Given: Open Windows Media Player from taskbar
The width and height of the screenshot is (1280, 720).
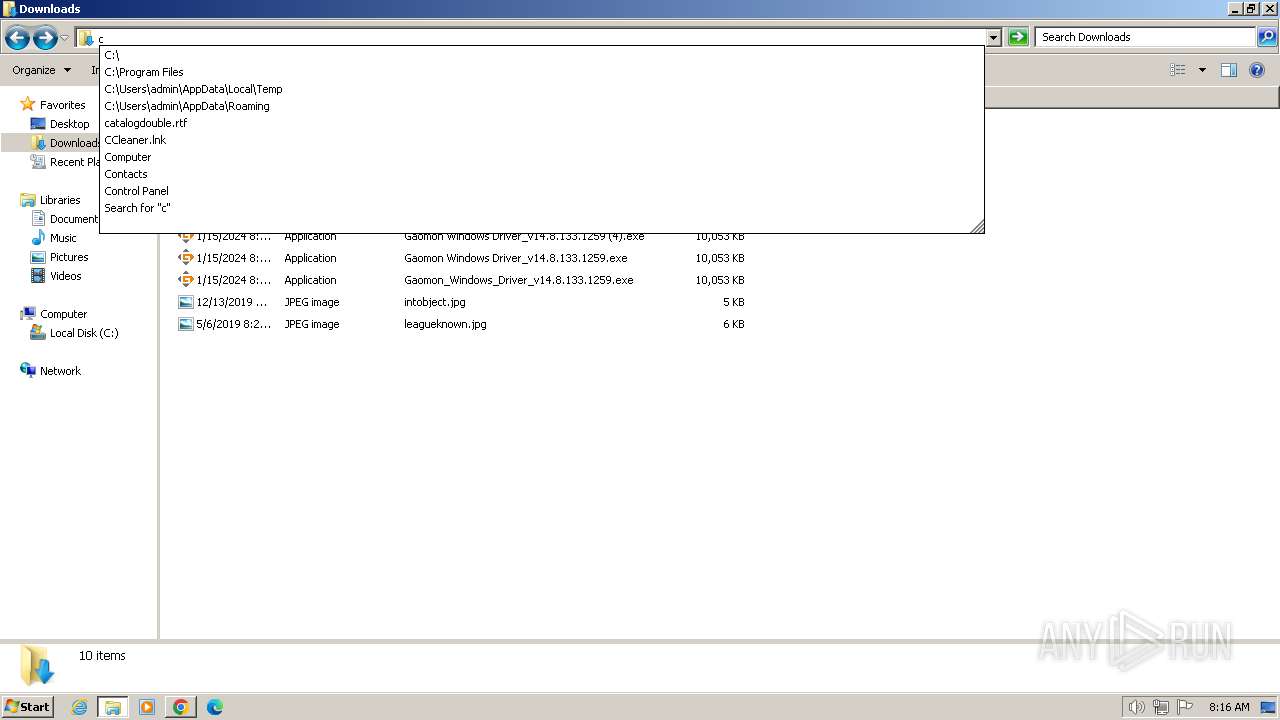Looking at the screenshot, I should tap(147, 707).
